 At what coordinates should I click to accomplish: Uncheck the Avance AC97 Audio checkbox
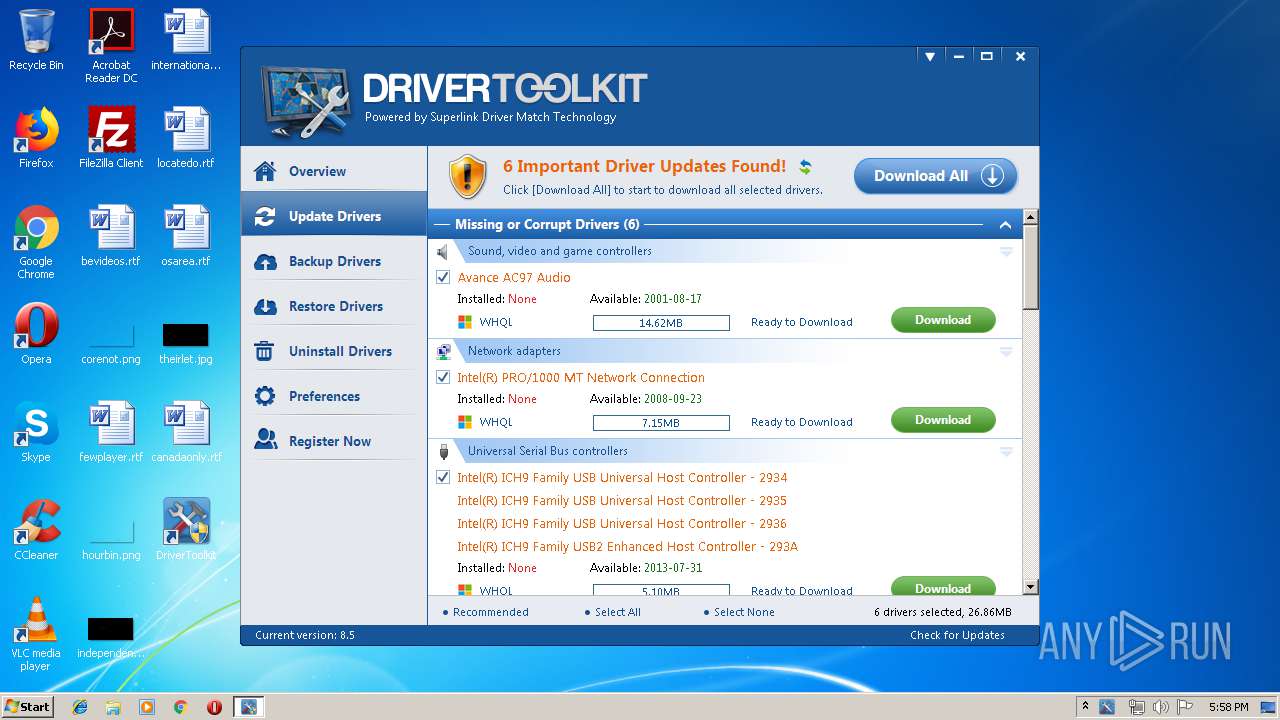(443, 277)
